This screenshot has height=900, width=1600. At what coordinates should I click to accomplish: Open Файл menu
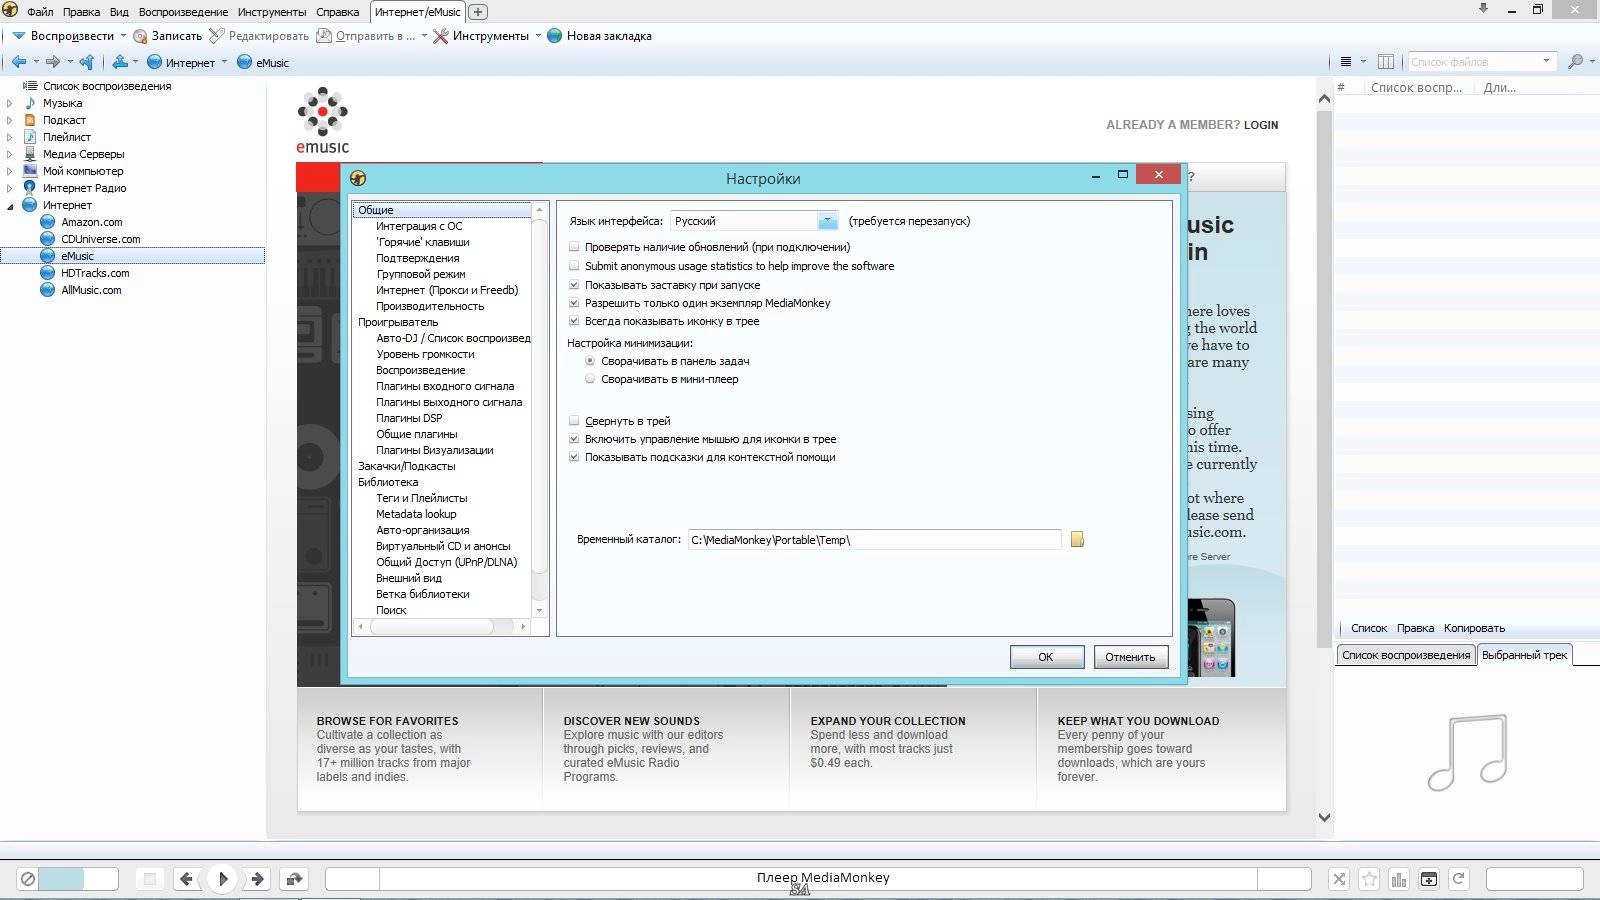(40, 12)
